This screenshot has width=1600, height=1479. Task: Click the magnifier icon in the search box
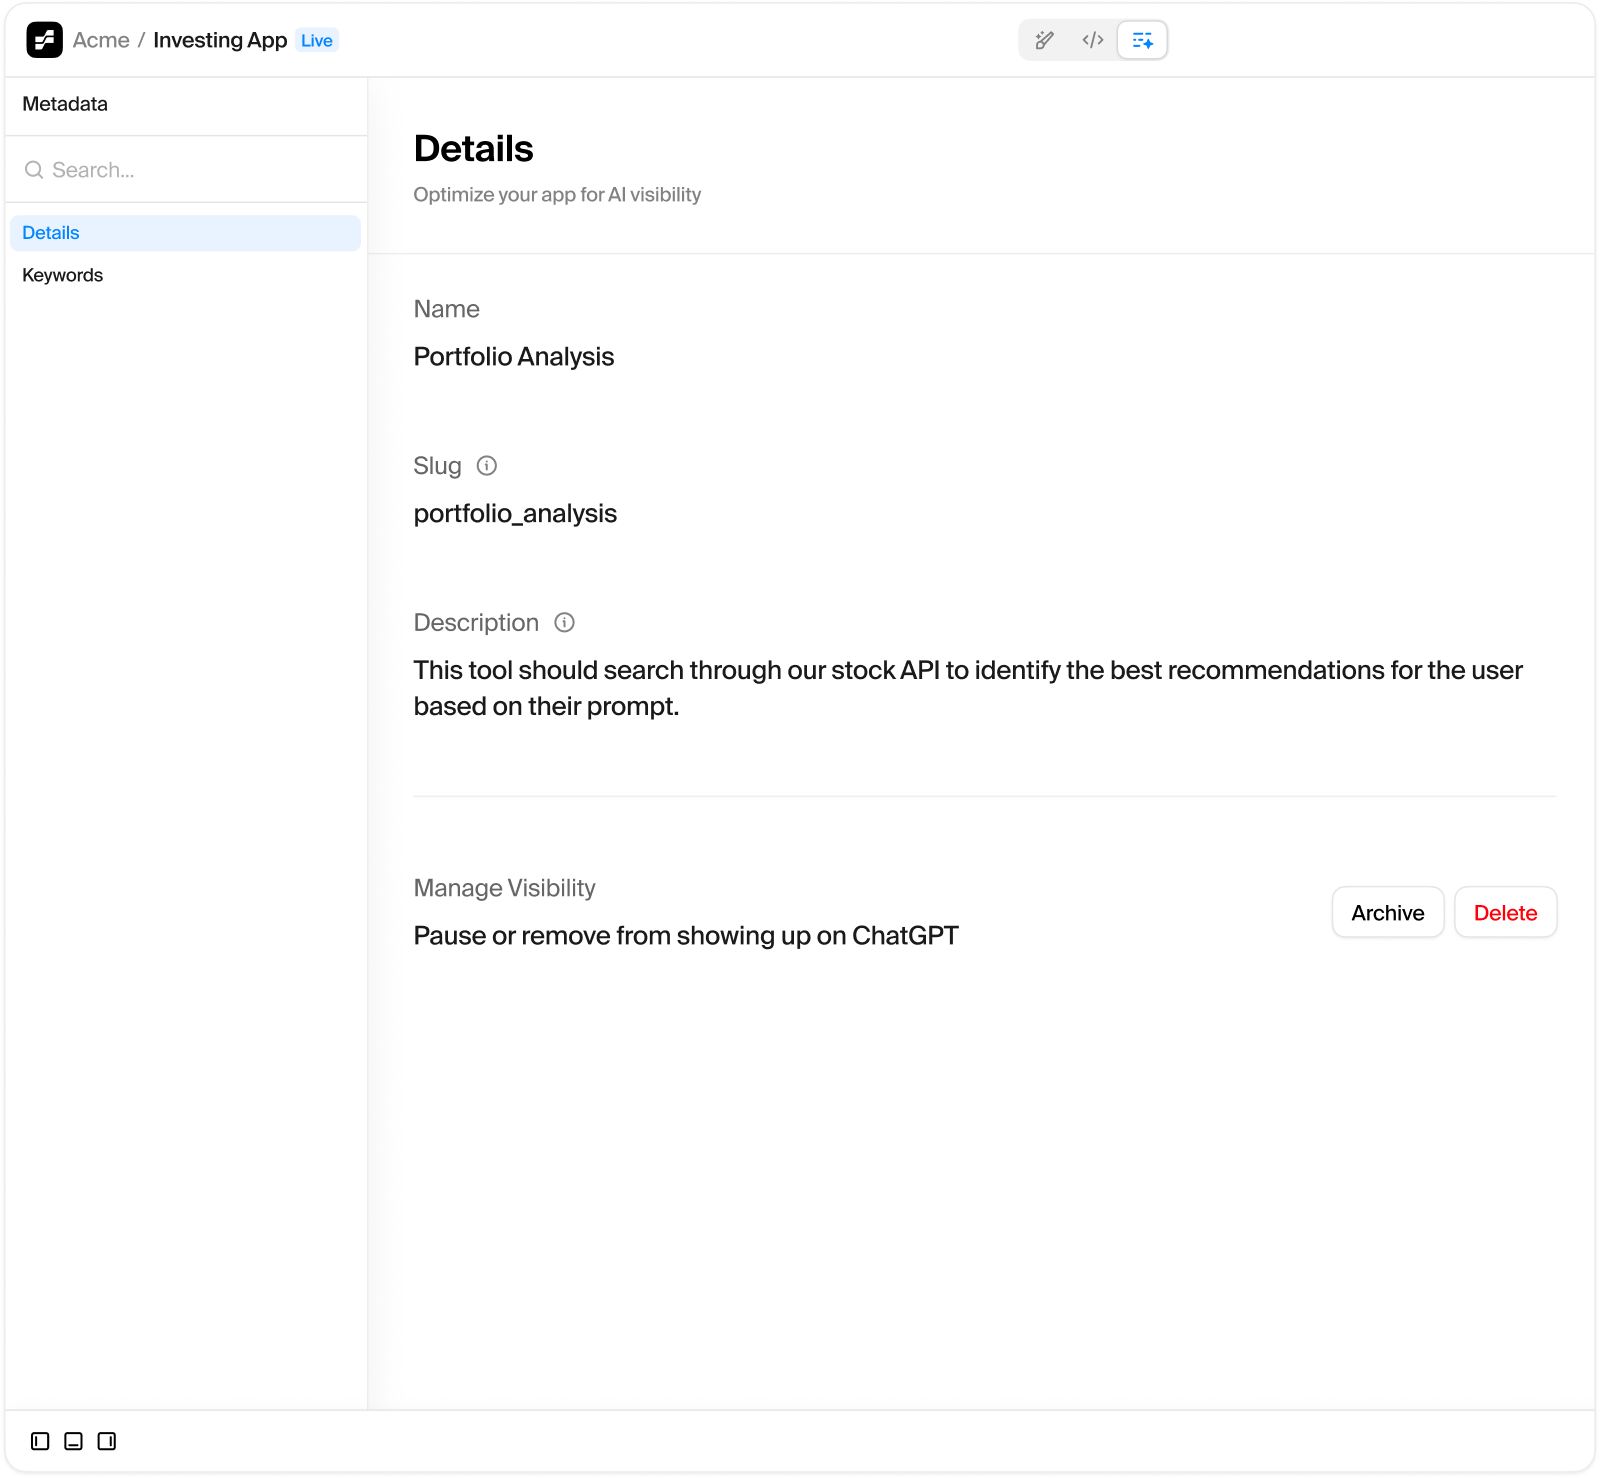(34, 170)
